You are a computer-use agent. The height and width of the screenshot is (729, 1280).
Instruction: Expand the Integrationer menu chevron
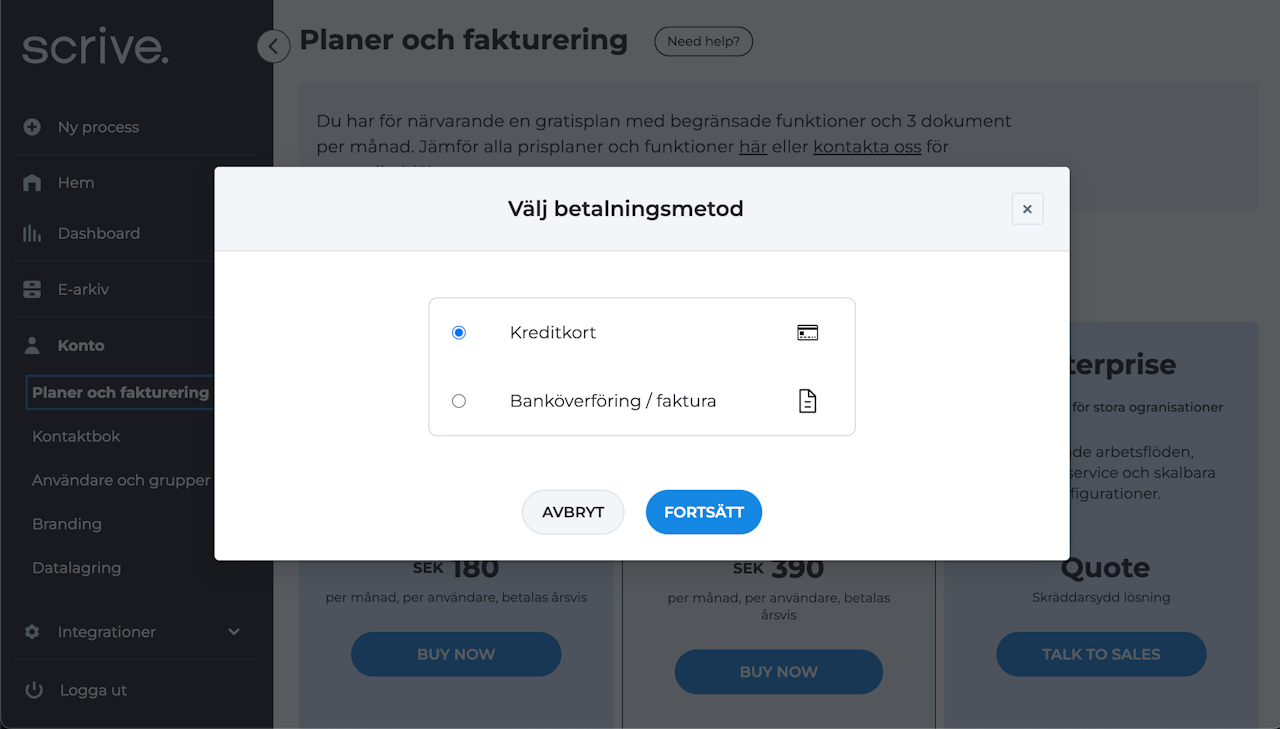coord(234,632)
